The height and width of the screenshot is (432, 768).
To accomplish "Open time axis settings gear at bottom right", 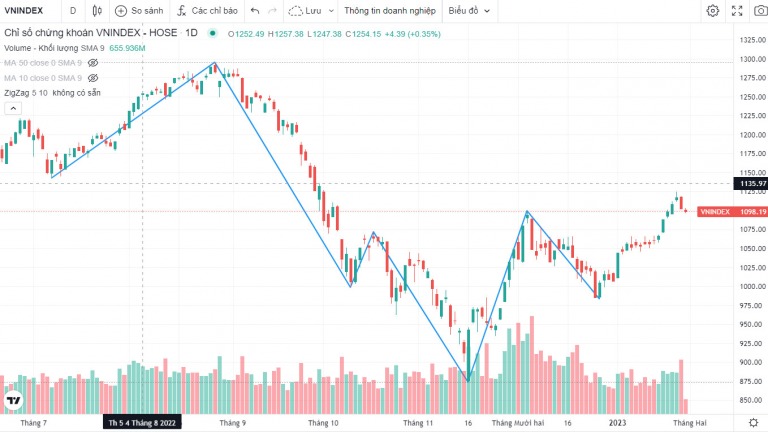I will (753, 422).
